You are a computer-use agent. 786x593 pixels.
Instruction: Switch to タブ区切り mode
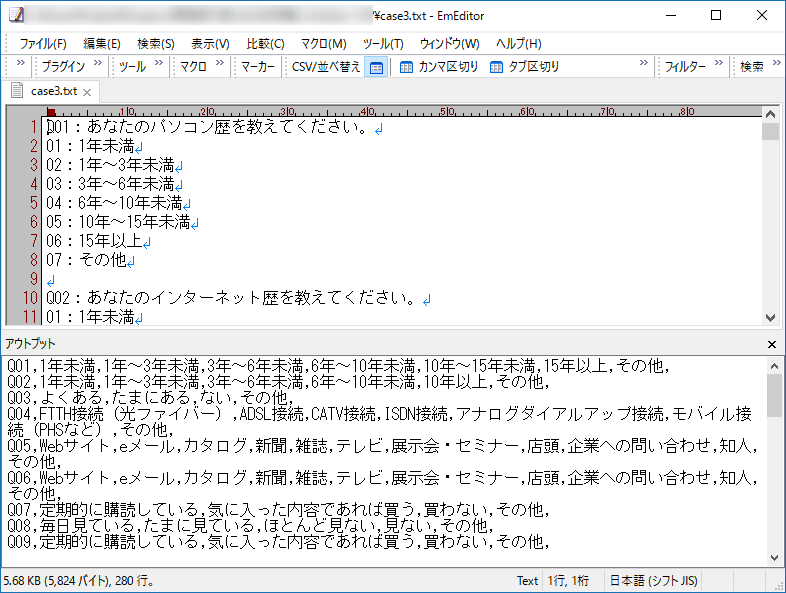(524, 67)
